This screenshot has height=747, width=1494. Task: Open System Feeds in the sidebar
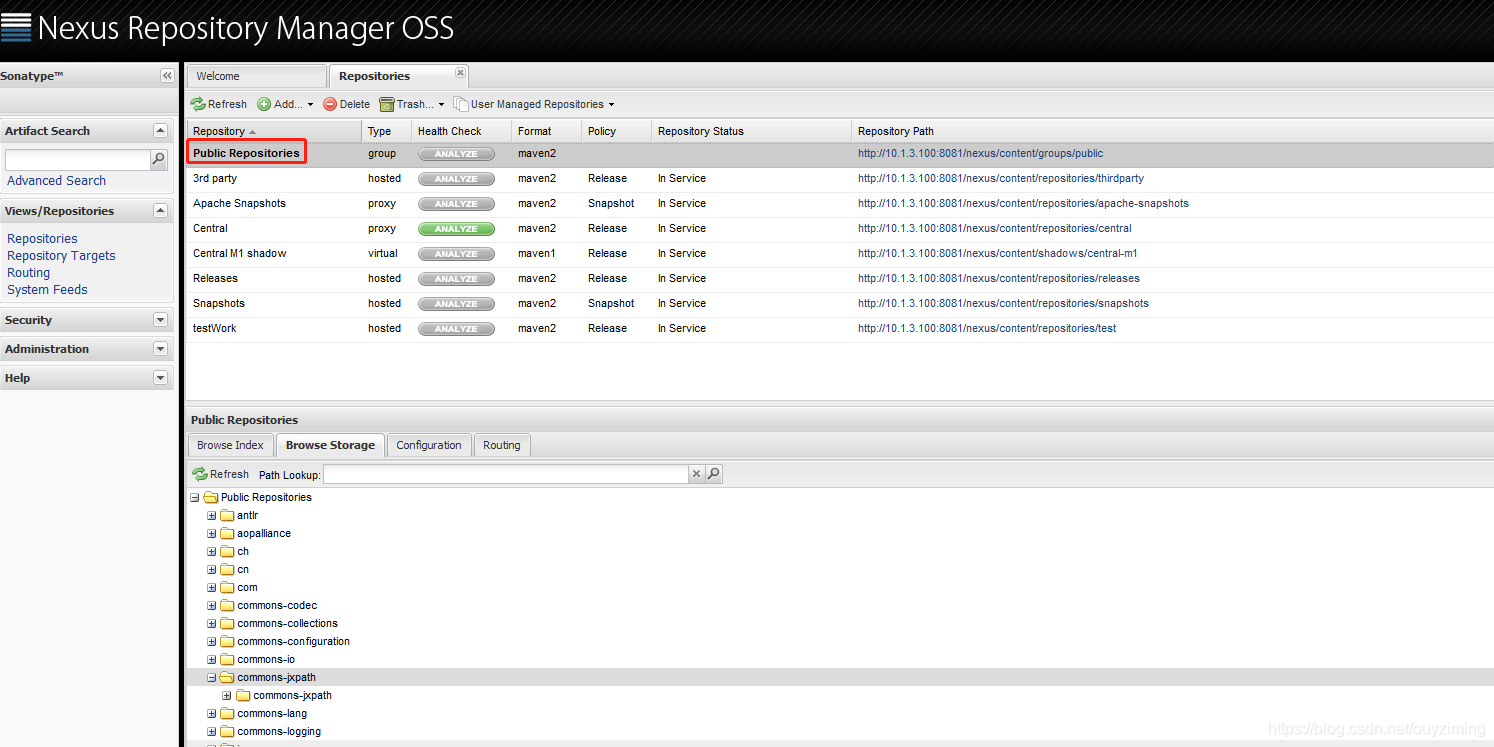[x=47, y=290]
